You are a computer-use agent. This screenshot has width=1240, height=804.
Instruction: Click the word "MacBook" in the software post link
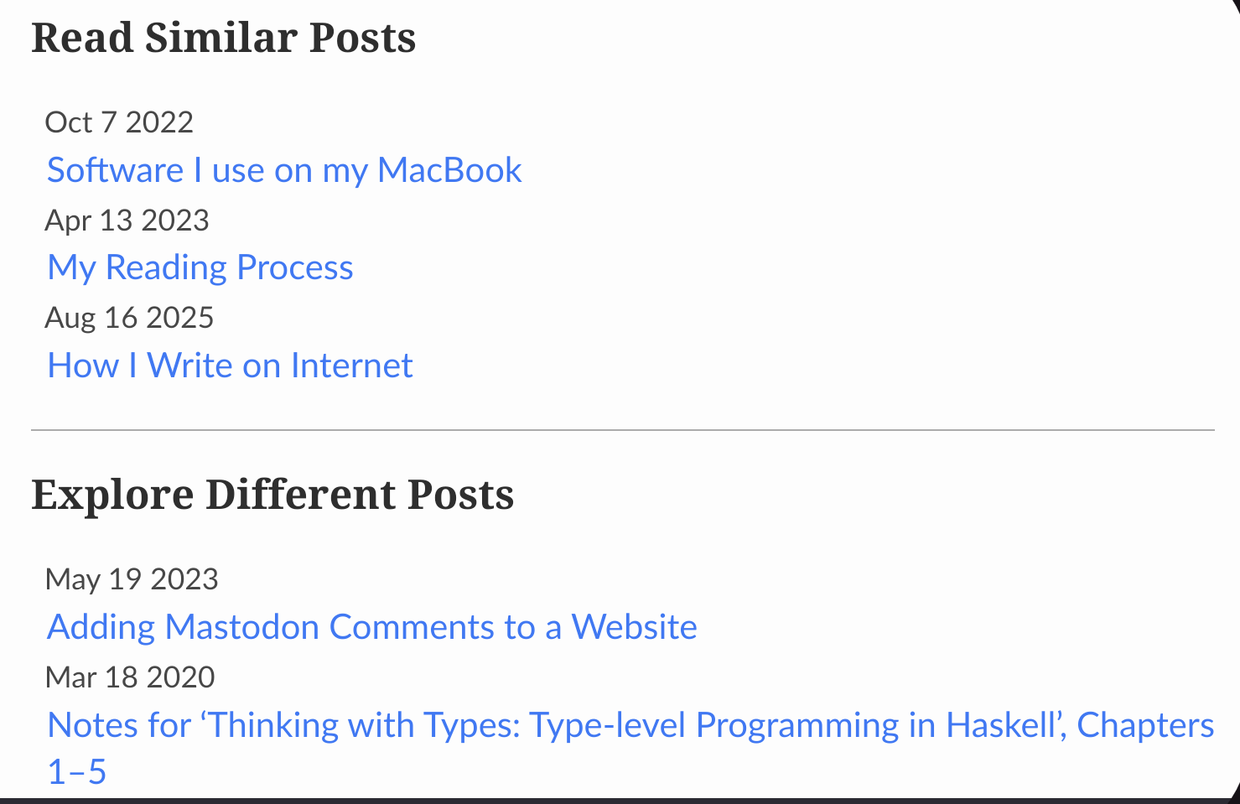point(449,170)
